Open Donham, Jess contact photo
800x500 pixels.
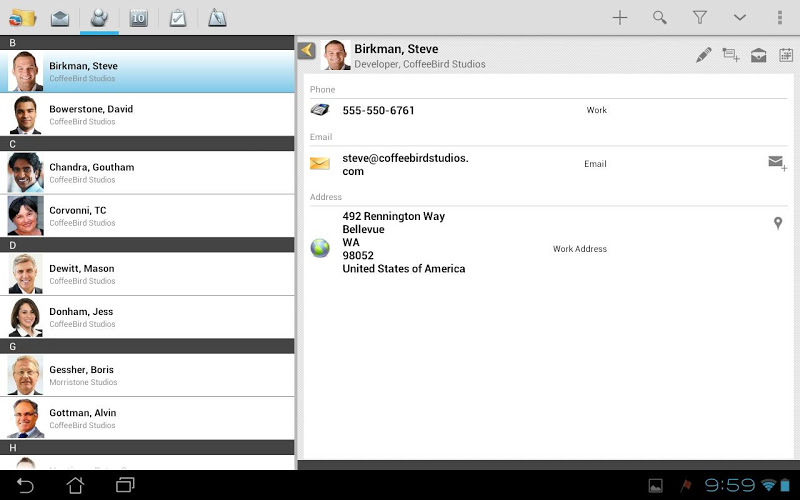point(25,317)
